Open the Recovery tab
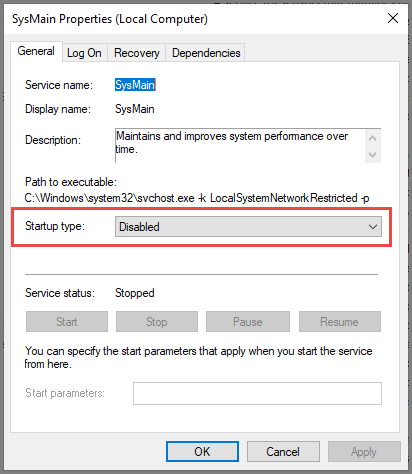 coord(137,53)
